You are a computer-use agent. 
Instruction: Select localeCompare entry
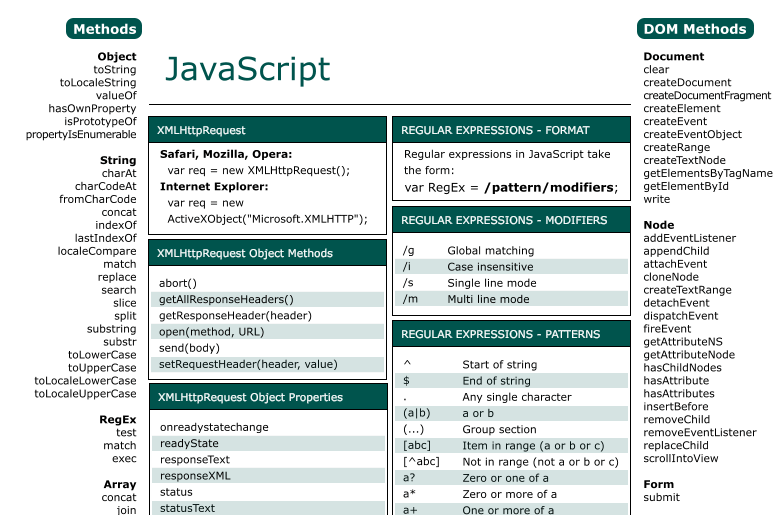[x=97, y=251]
